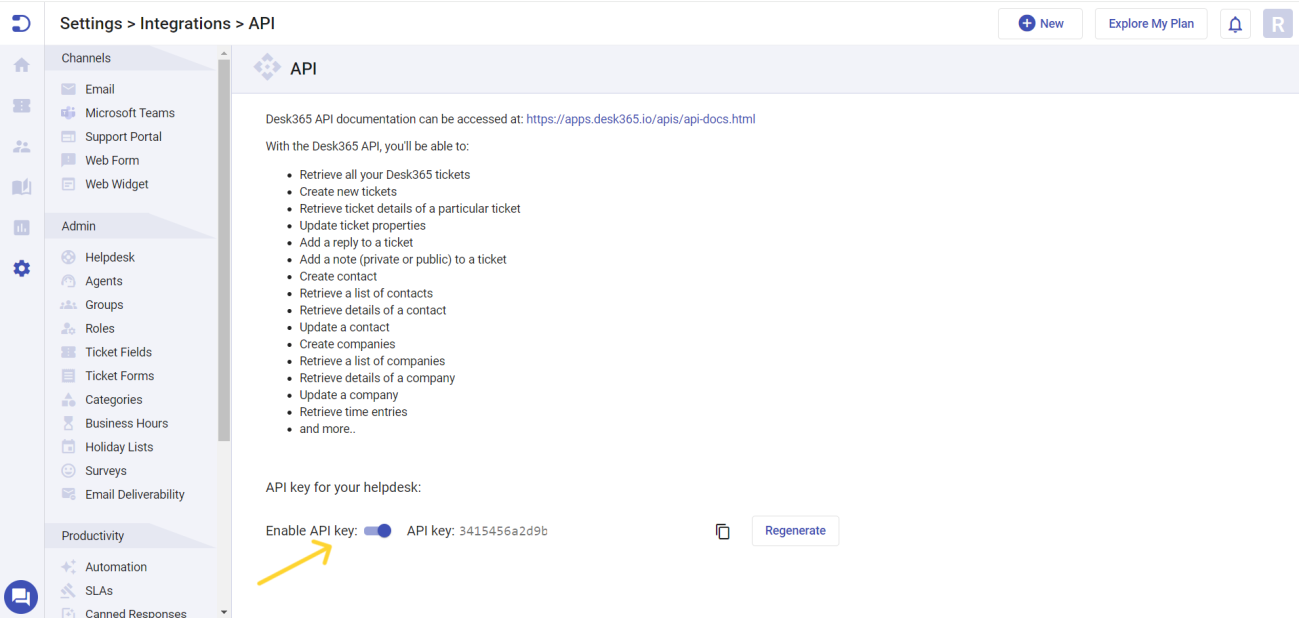The height and width of the screenshot is (618, 1299).
Task: Click the notifications bell icon
Action: 1235,24
